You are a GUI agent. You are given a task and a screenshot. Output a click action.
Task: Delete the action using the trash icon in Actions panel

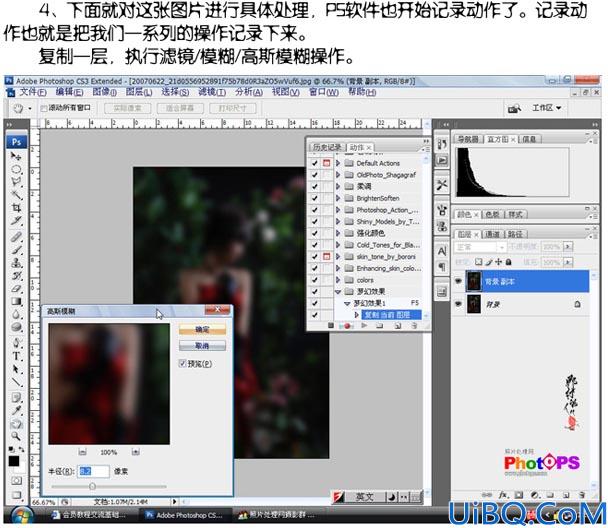click(x=414, y=326)
